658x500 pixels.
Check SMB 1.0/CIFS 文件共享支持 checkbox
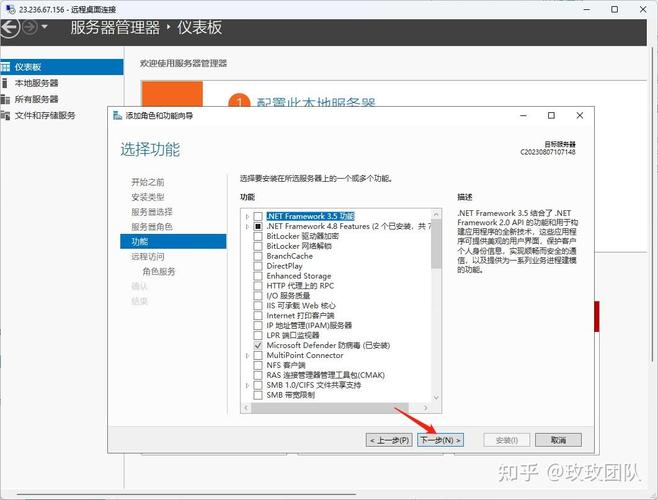point(258,385)
